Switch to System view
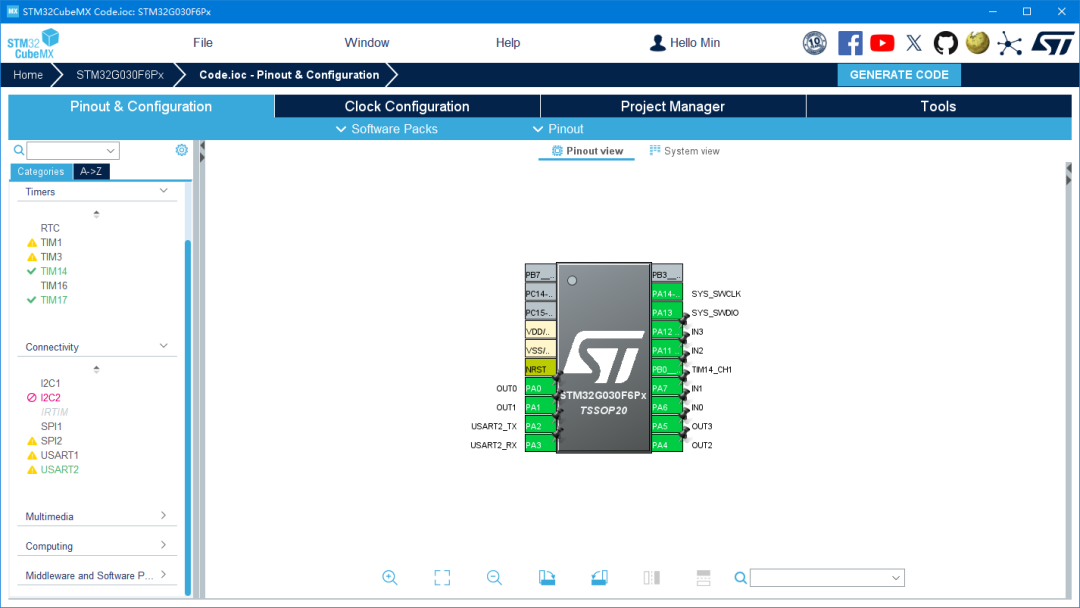Screen dimensions: 1080x608 (685, 151)
